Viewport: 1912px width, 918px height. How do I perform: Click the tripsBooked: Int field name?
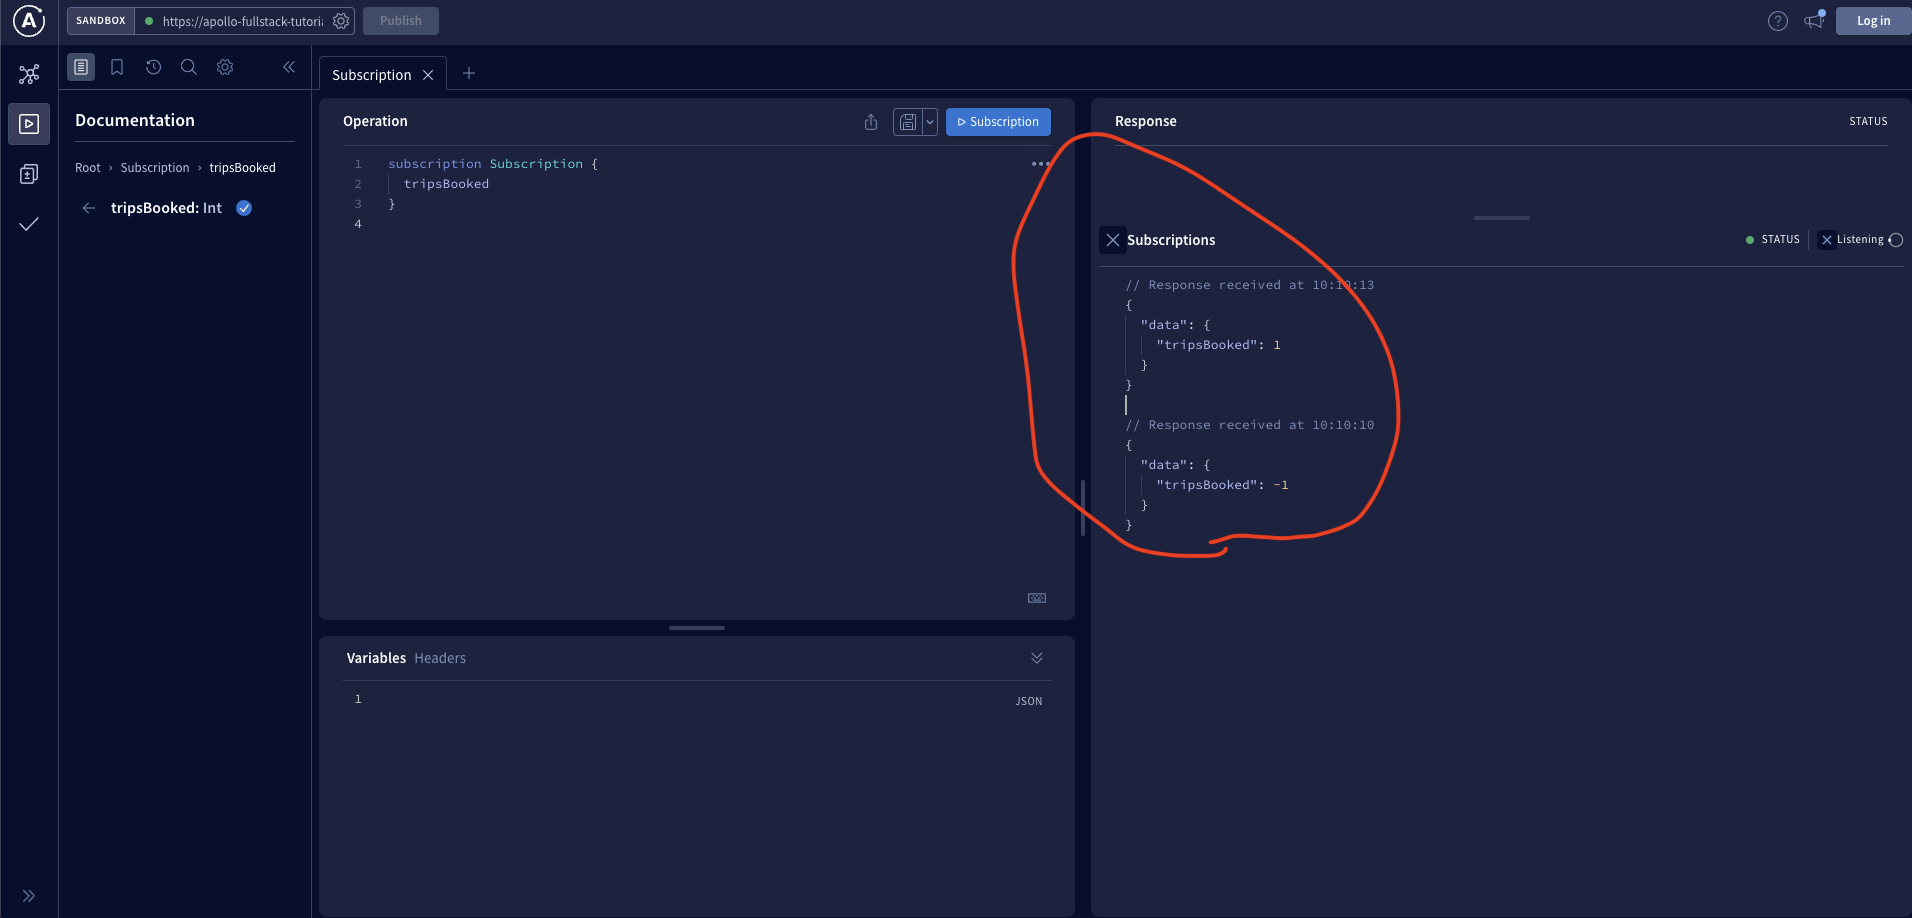166,208
